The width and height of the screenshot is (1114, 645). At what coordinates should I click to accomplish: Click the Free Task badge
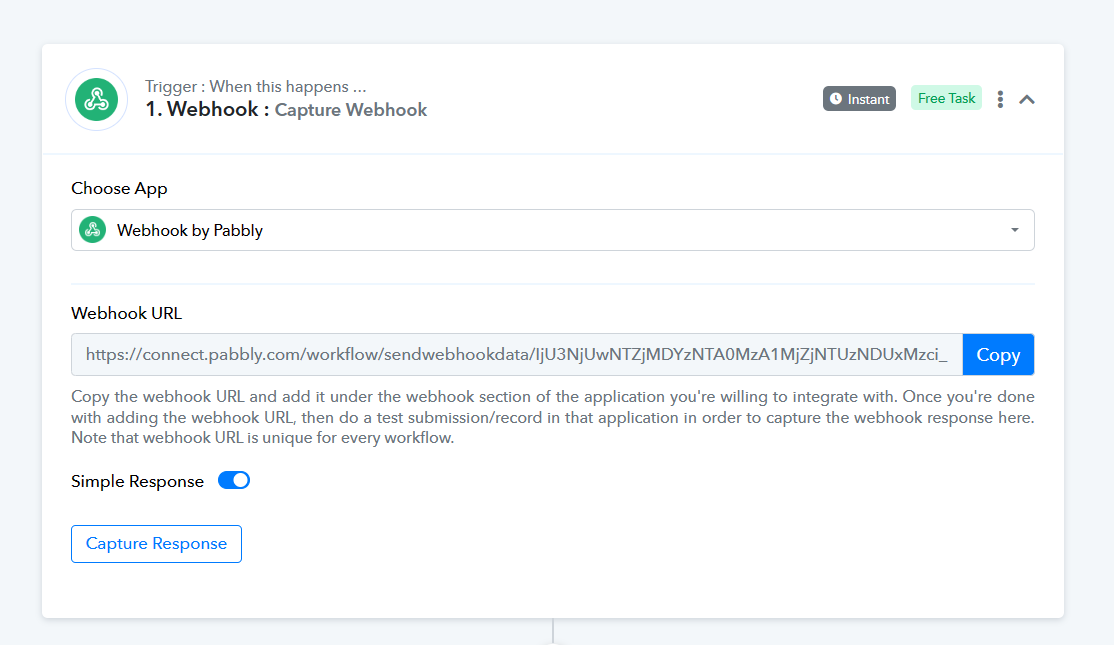tap(946, 98)
